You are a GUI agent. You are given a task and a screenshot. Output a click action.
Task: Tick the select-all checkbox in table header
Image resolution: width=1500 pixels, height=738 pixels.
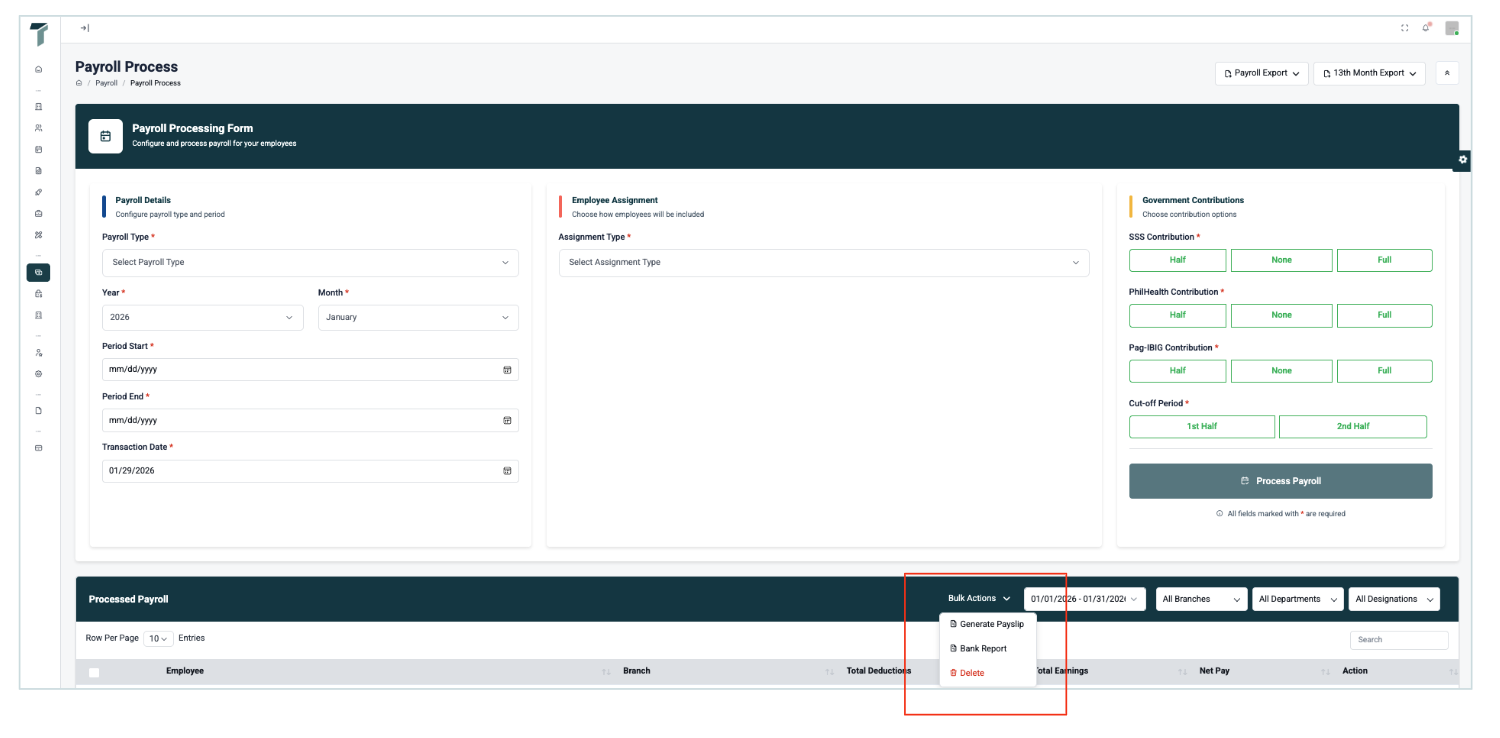(x=94, y=672)
